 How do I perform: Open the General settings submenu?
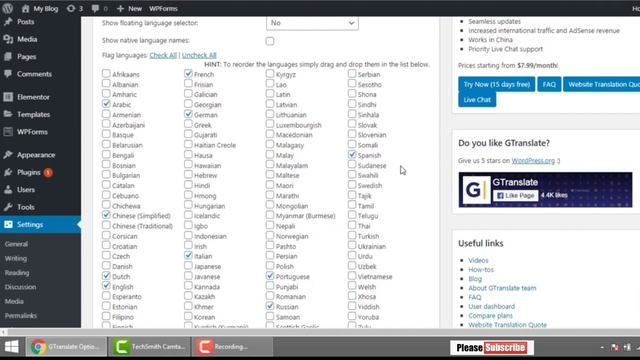click(16, 244)
